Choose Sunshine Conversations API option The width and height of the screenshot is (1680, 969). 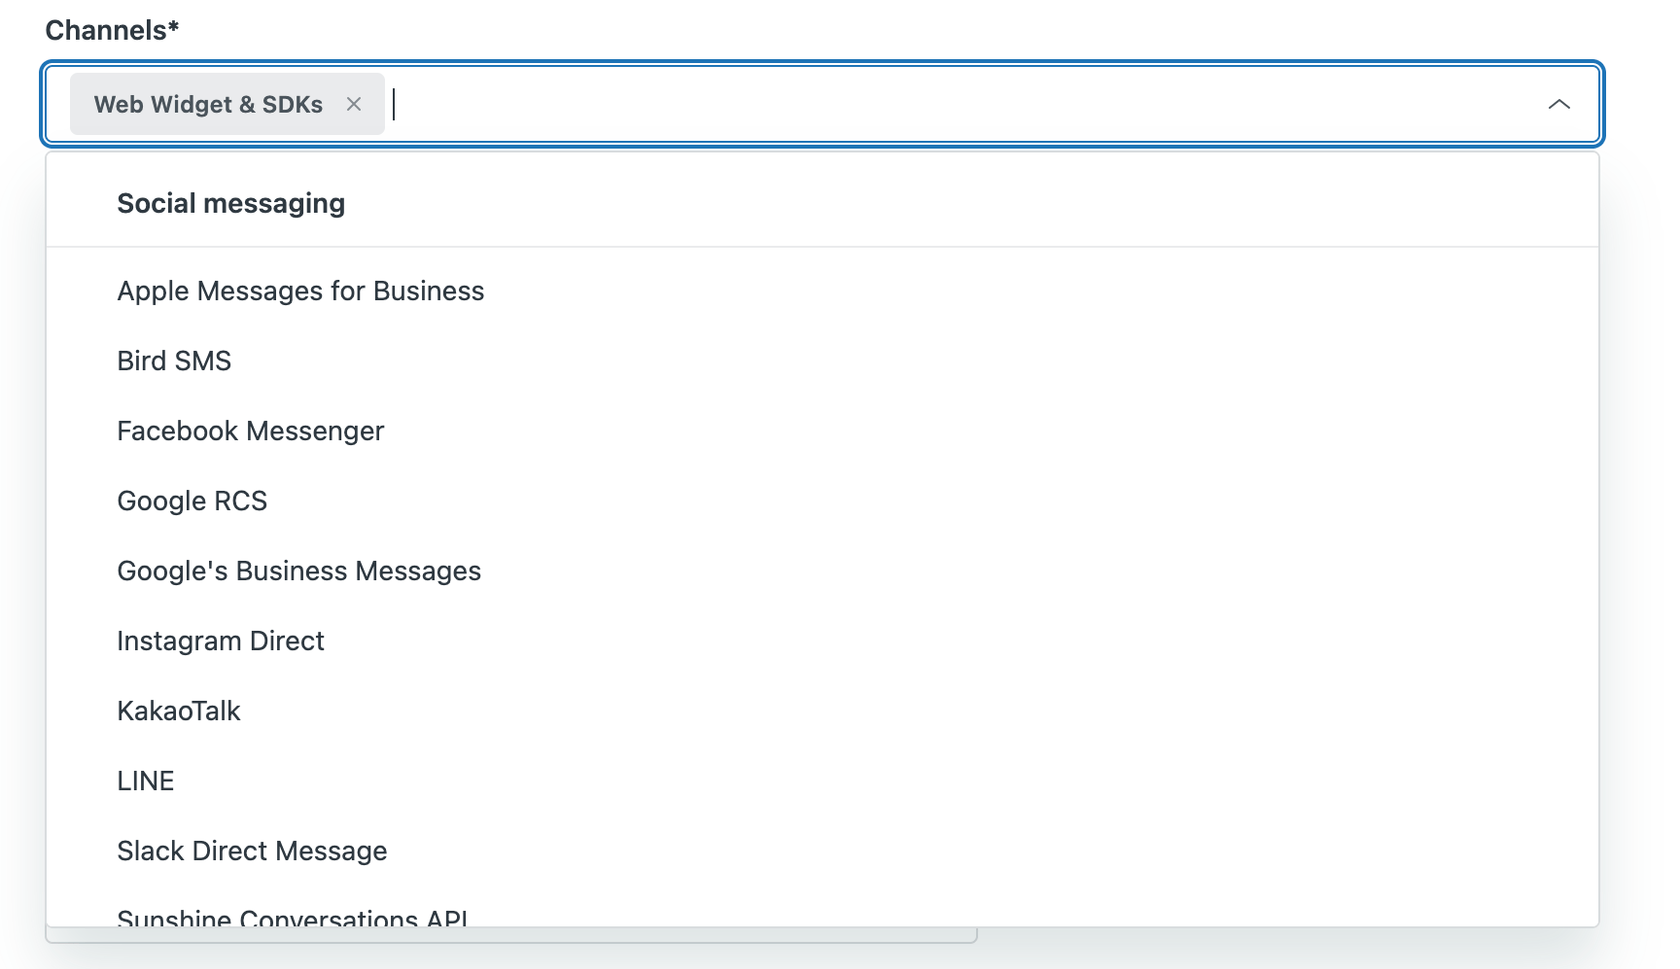292,917
